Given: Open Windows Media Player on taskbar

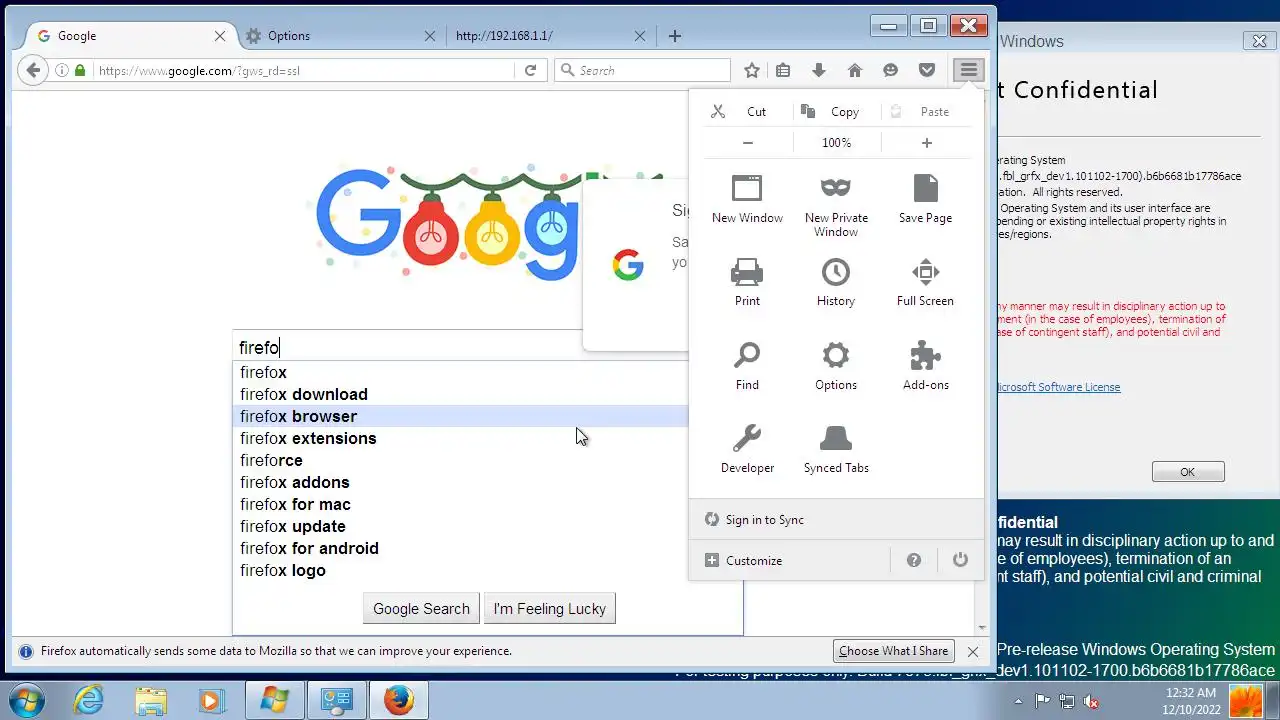Looking at the screenshot, I should click(211, 699).
